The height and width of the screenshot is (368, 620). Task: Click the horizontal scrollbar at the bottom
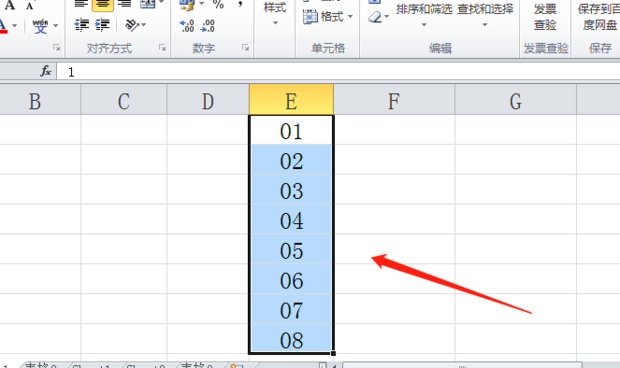462,365
